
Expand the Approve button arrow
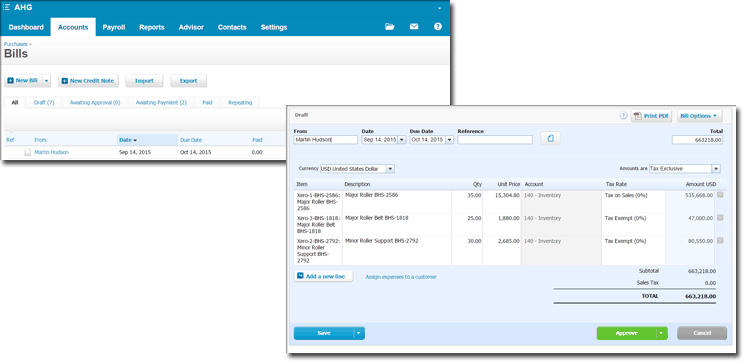pyautogui.click(x=662, y=333)
